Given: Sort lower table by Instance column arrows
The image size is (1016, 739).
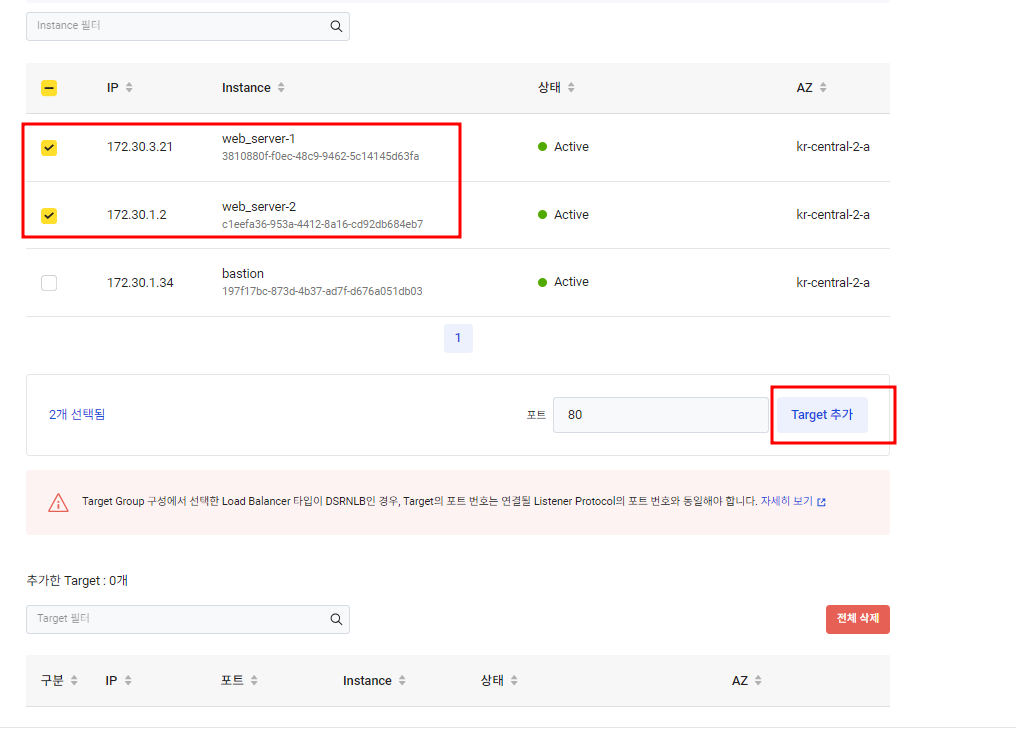Looking at the screenshot, I should 402,680.
